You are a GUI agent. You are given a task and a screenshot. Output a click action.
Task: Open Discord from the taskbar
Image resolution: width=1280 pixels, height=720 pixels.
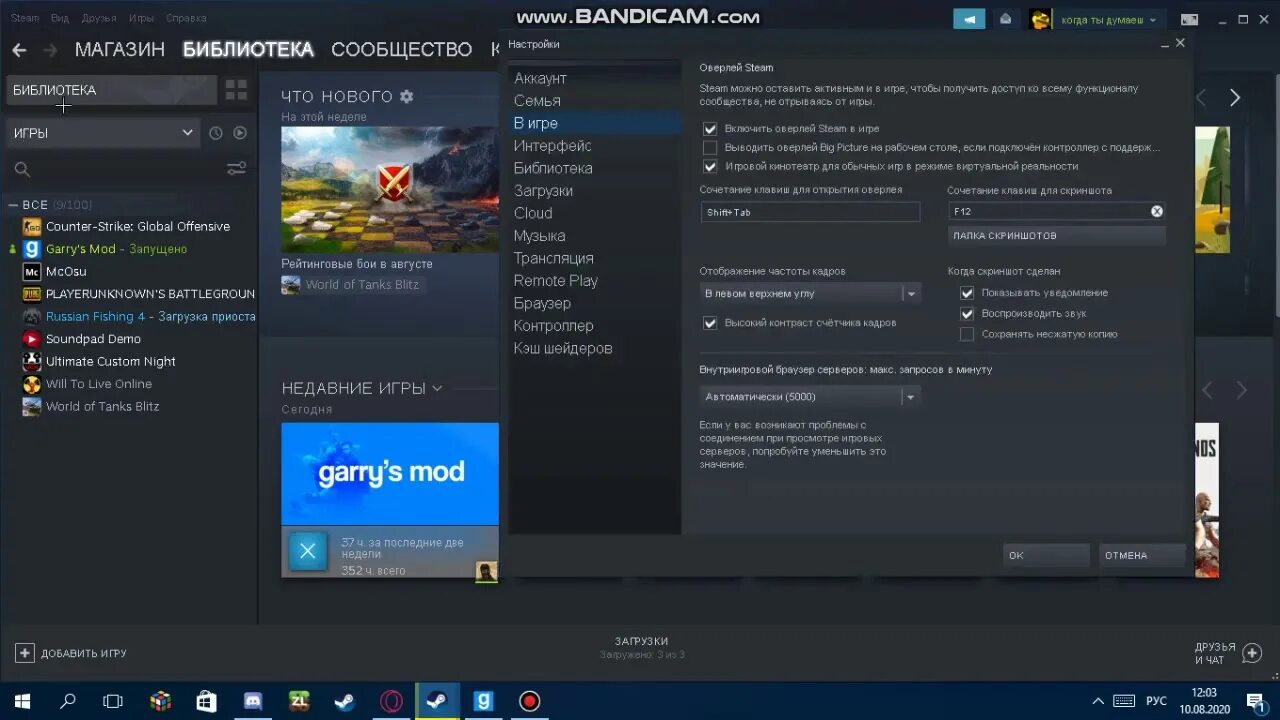pos(253,701)
